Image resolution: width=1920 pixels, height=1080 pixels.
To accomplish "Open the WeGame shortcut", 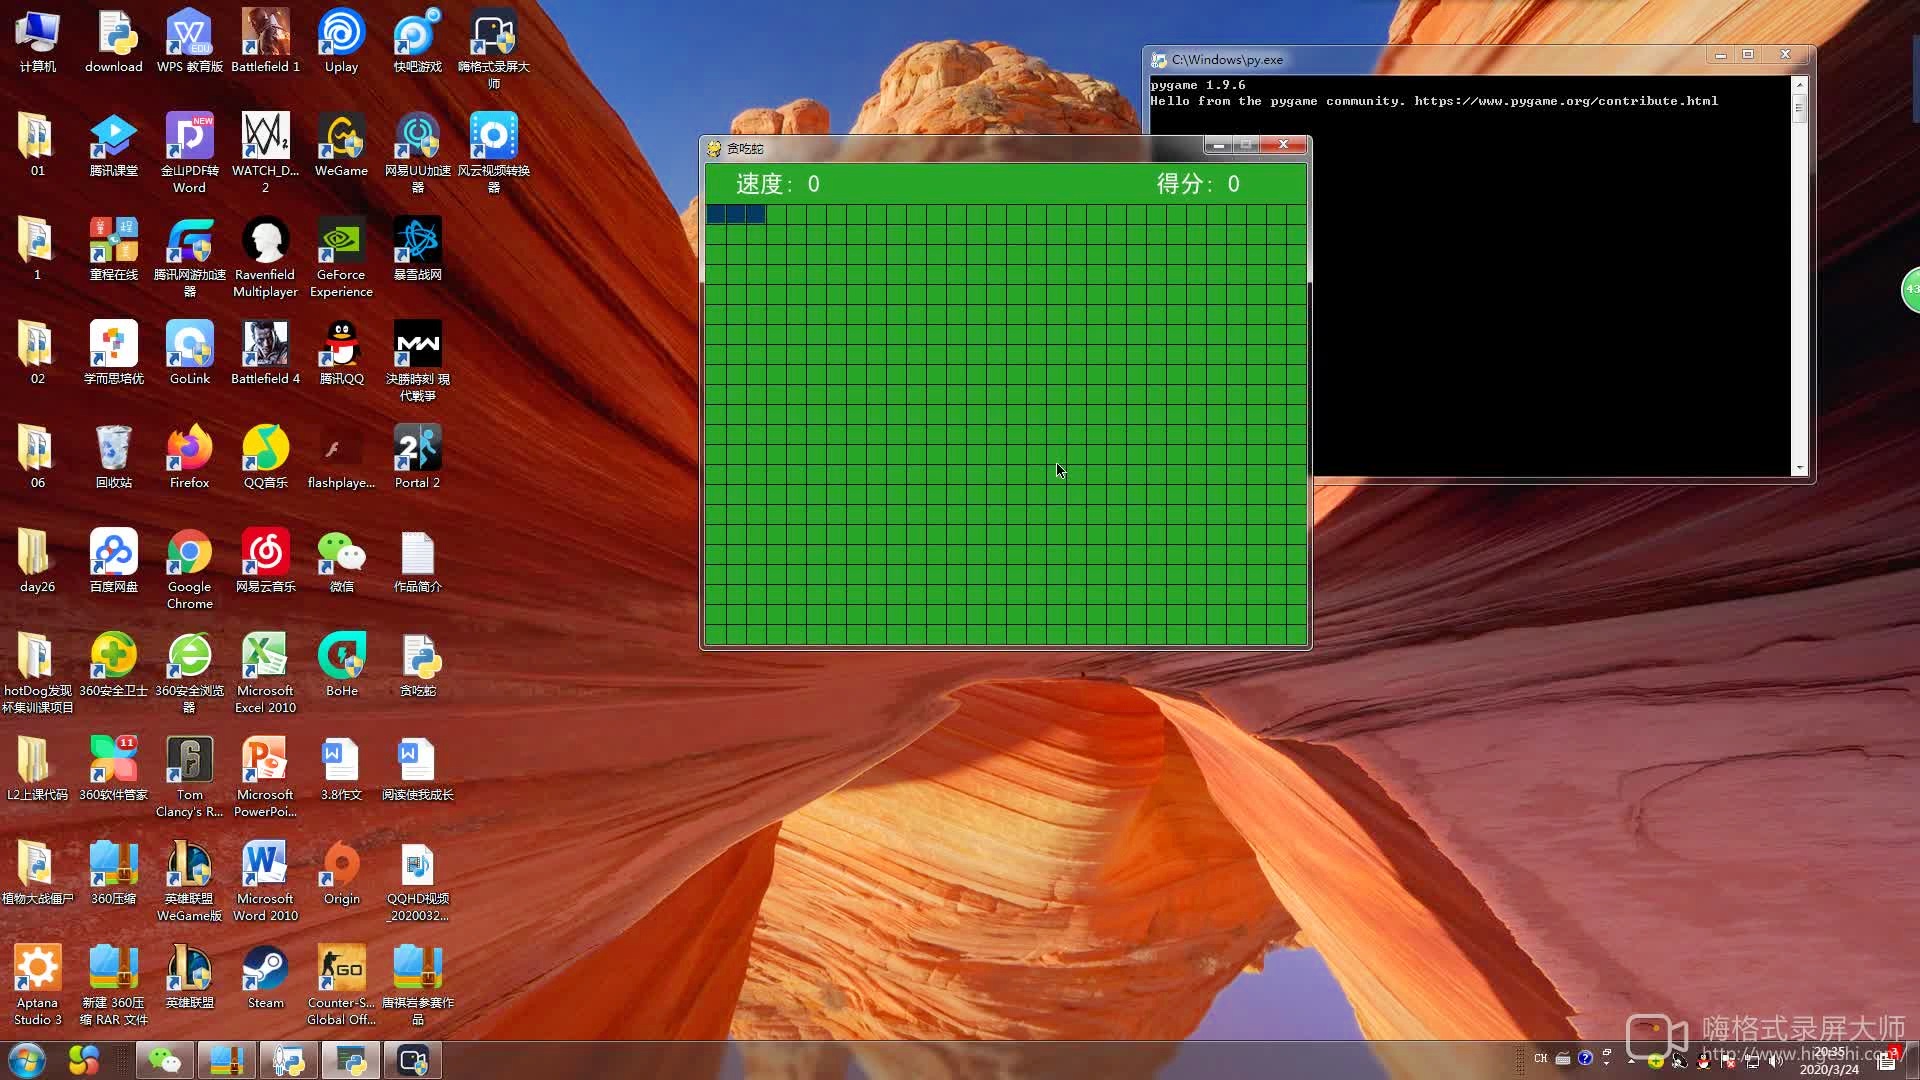I will point(341,146).
